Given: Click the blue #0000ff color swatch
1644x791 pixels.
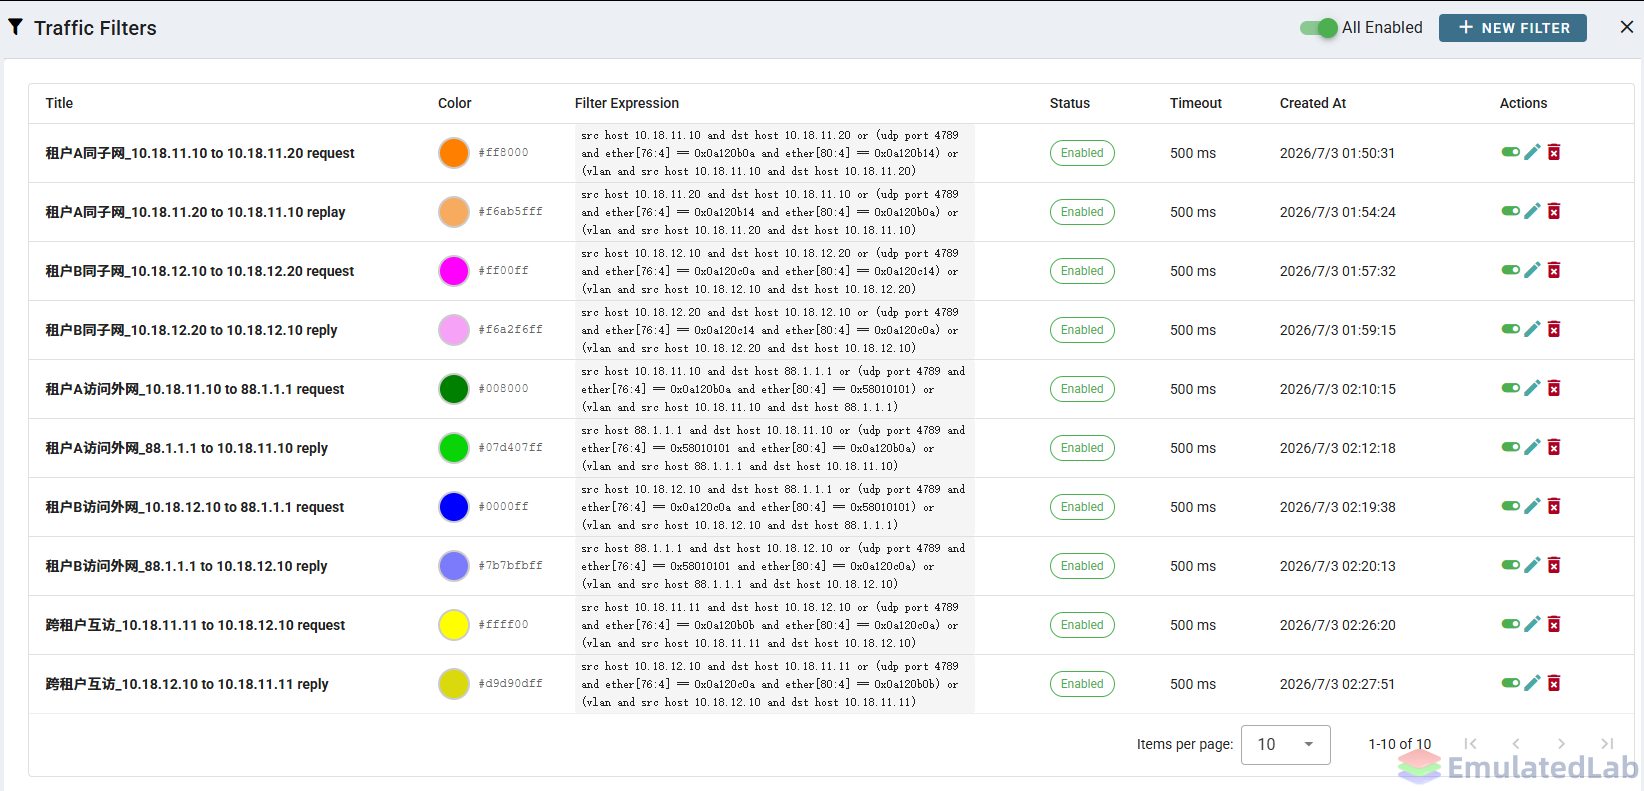Looking at the screenshot, I should (454, 507).
